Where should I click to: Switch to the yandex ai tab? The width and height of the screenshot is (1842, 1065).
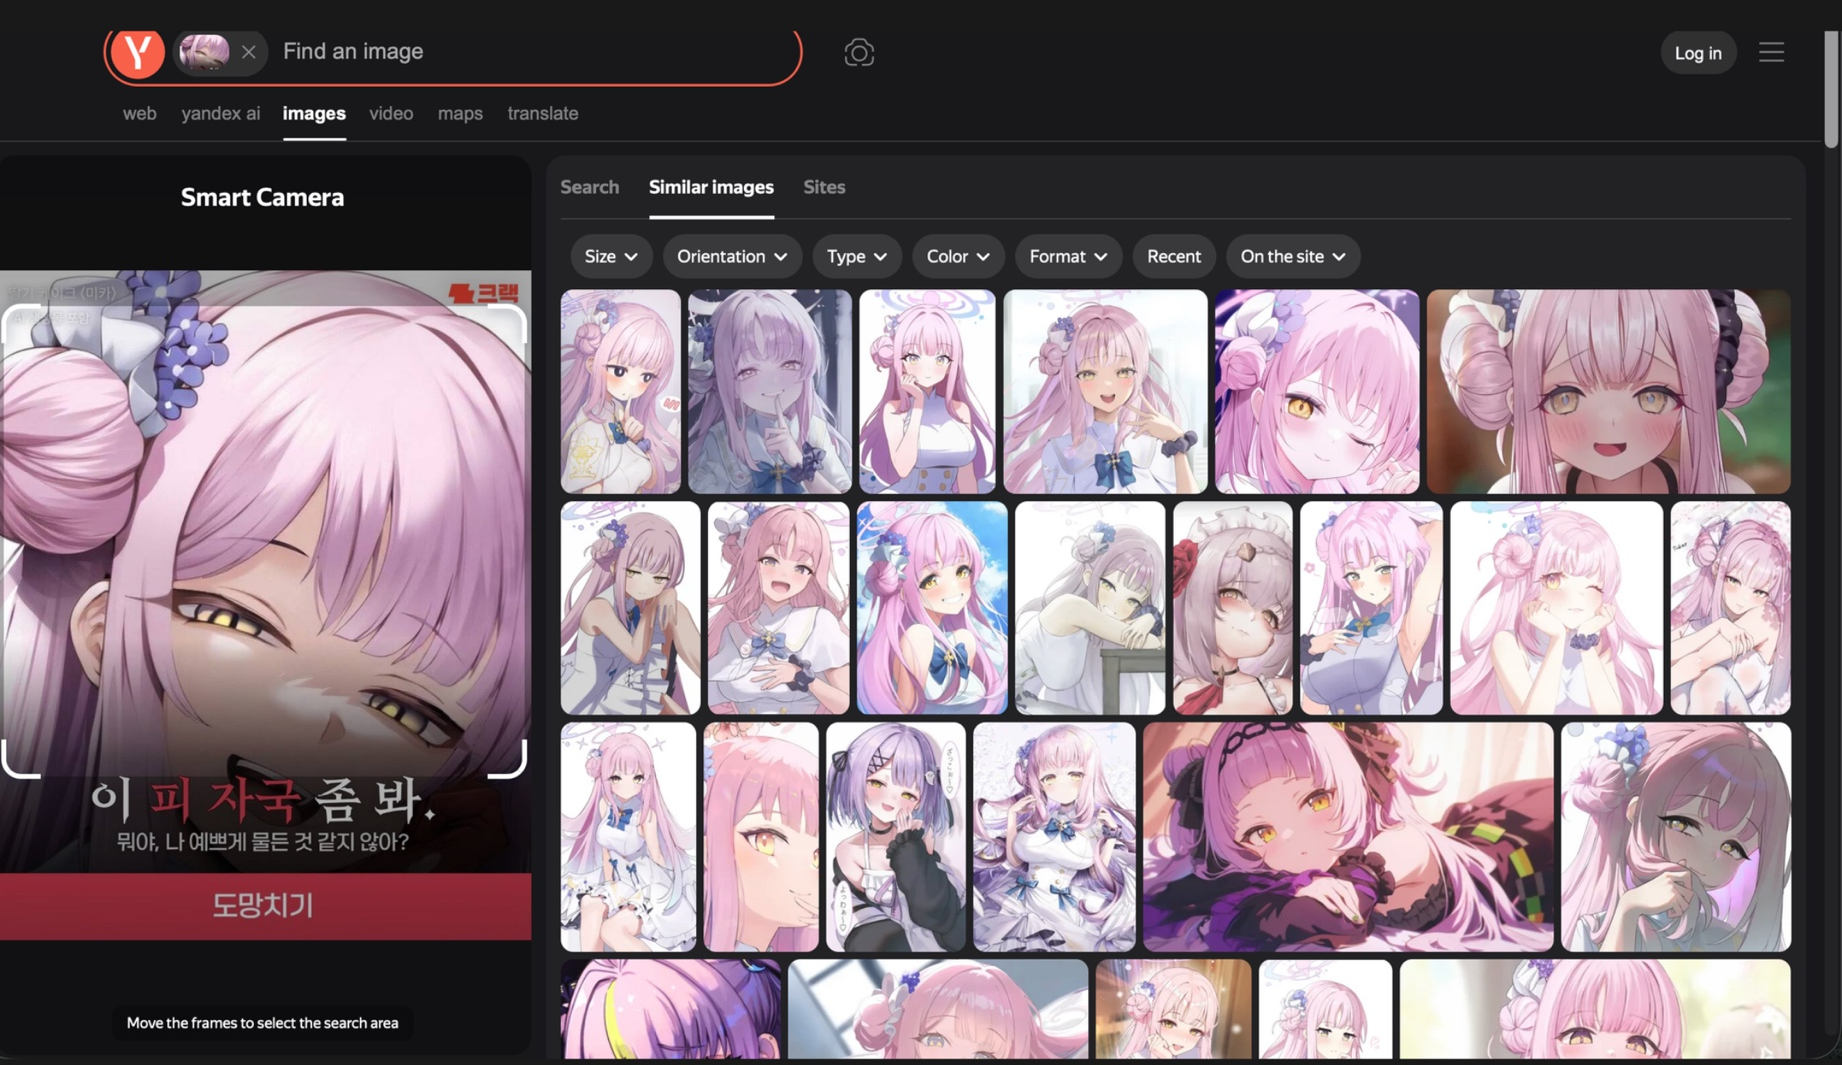[220, 113]
